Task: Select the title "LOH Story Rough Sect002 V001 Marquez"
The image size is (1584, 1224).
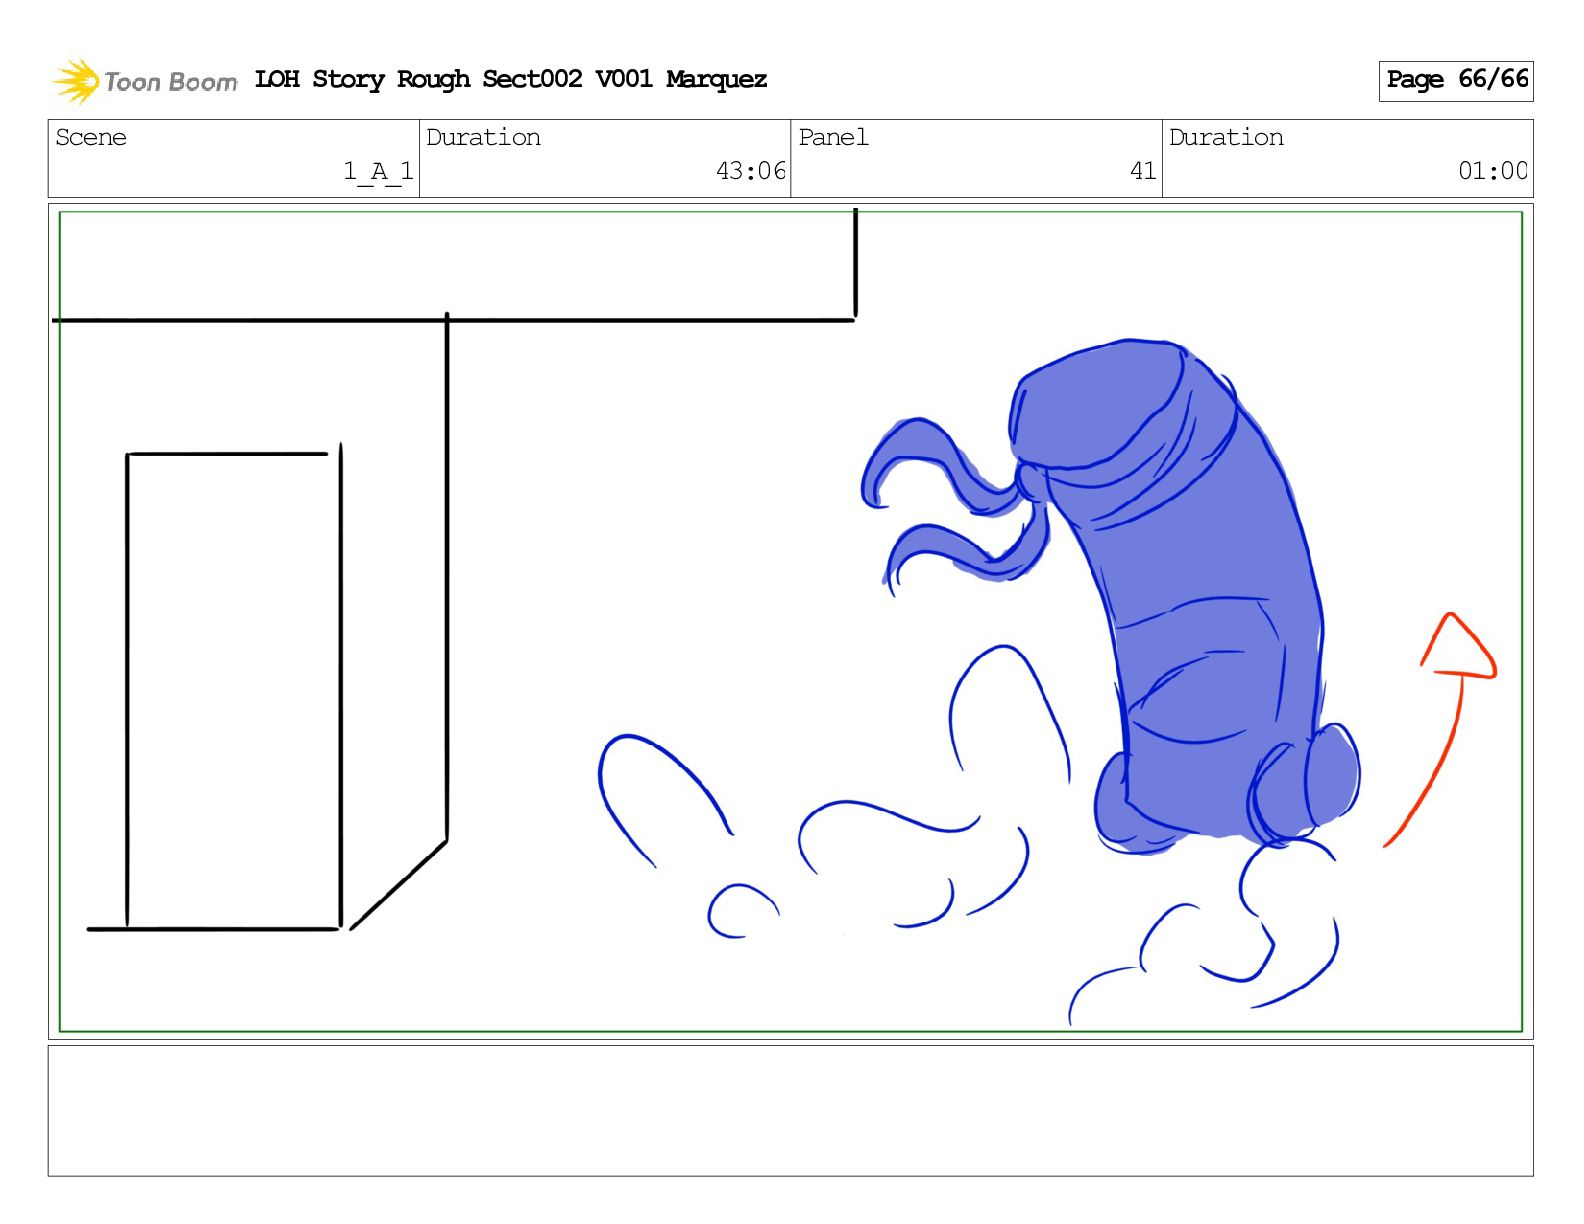Action: click(x=510, y=80)
